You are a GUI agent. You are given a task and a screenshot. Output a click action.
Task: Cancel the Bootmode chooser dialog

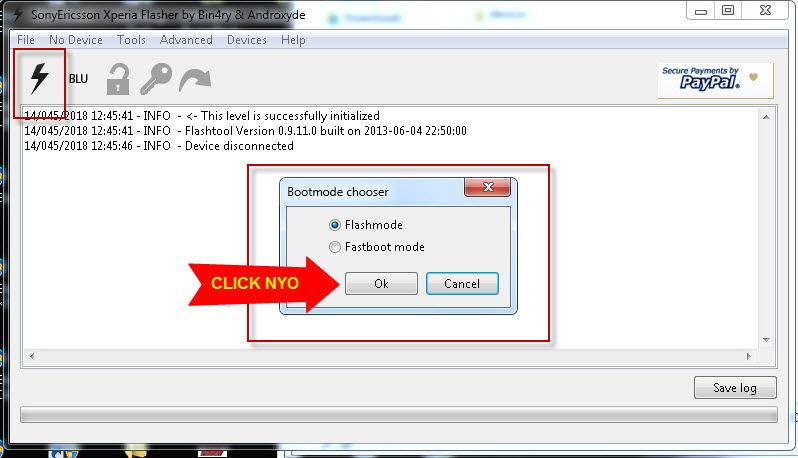pos(462,283)
